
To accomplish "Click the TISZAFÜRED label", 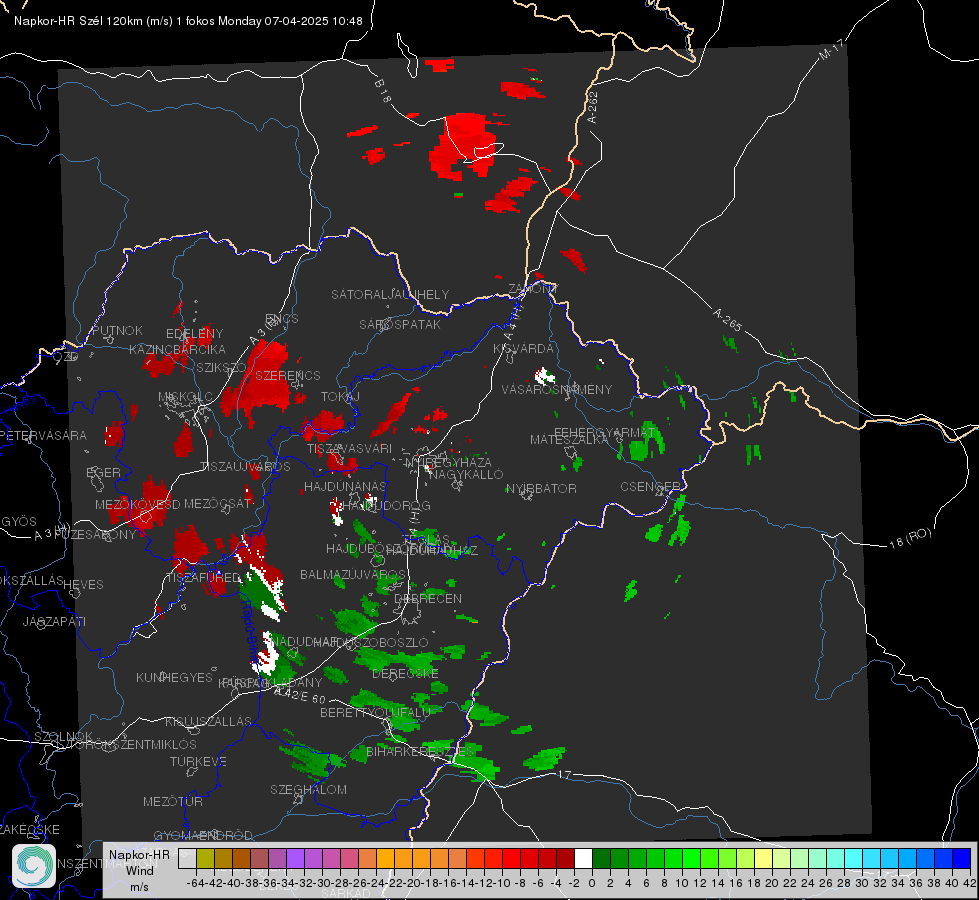I will 203,577.
